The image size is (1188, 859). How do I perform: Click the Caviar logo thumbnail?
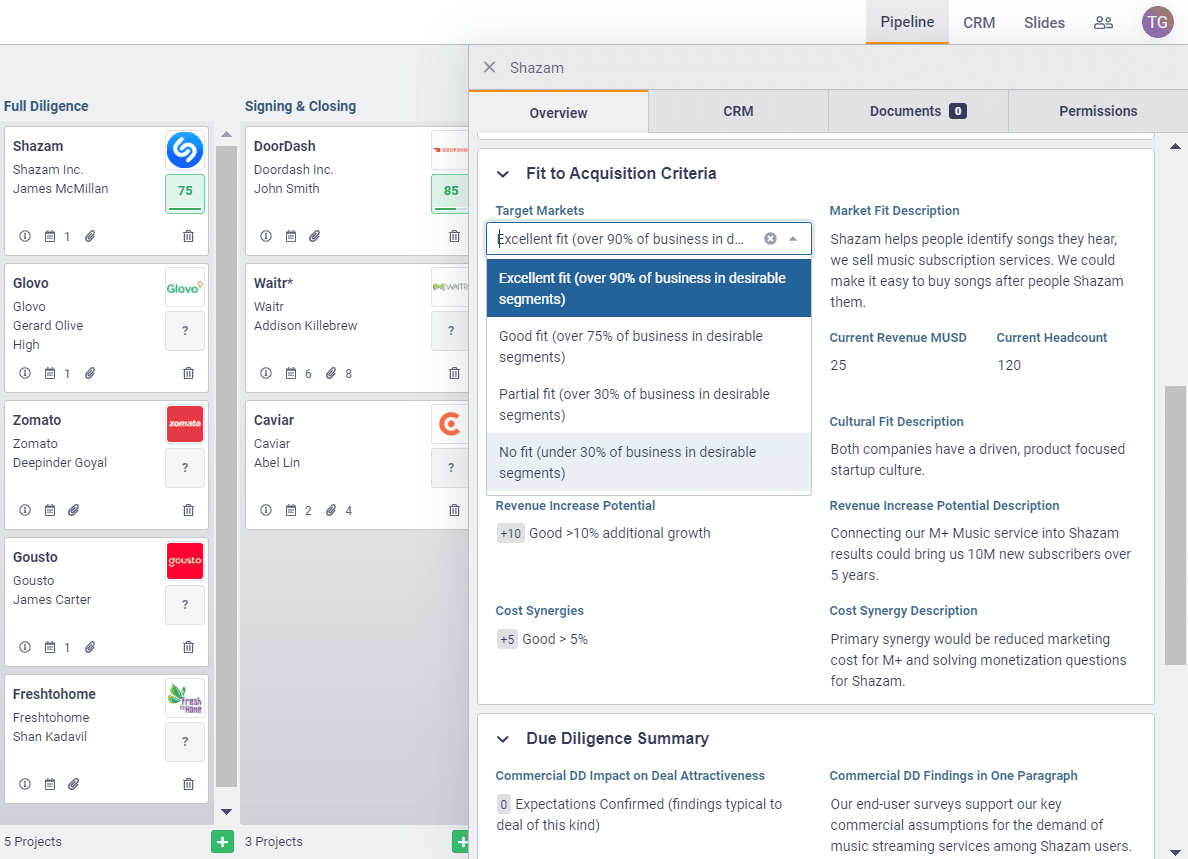pyautogui.click(x=450, y=424)
